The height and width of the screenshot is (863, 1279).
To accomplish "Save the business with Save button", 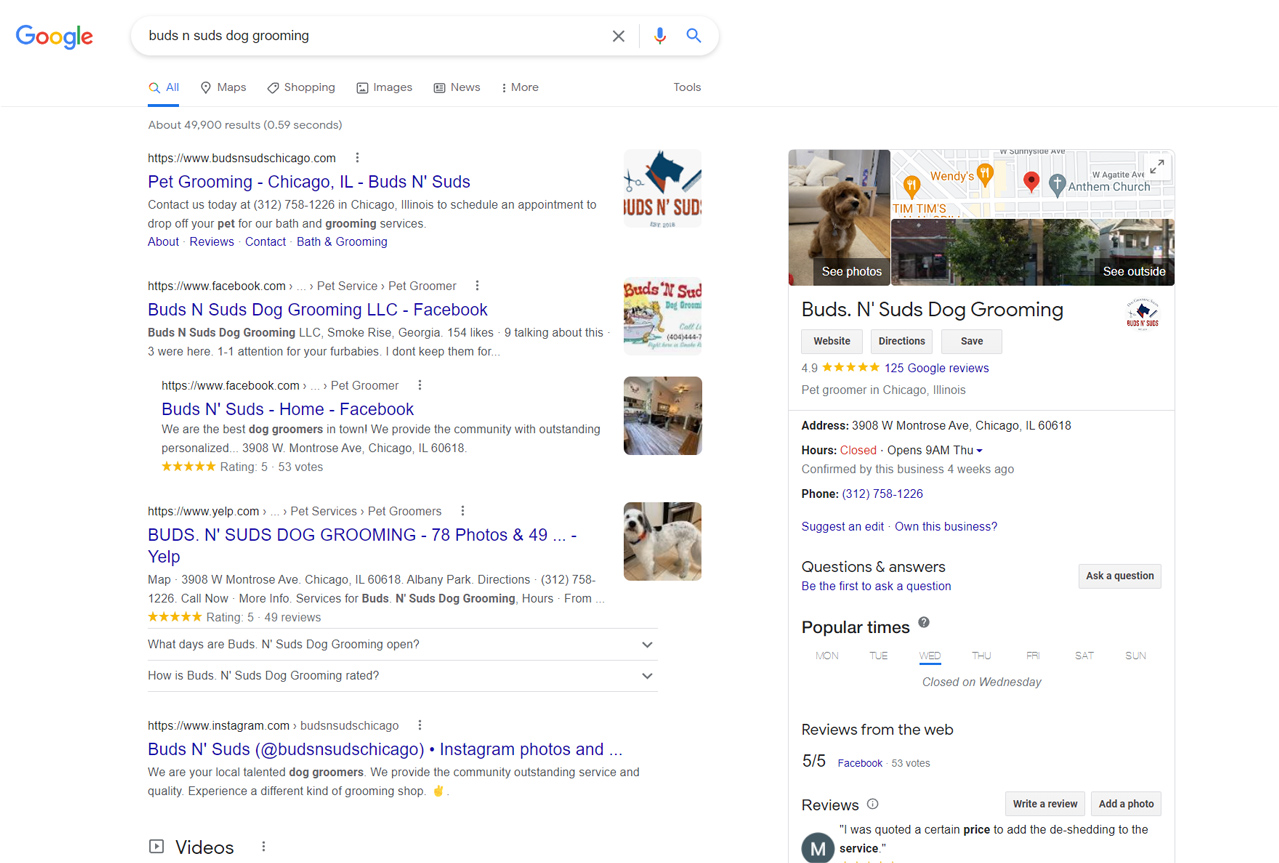I will [x=972, y=341].
